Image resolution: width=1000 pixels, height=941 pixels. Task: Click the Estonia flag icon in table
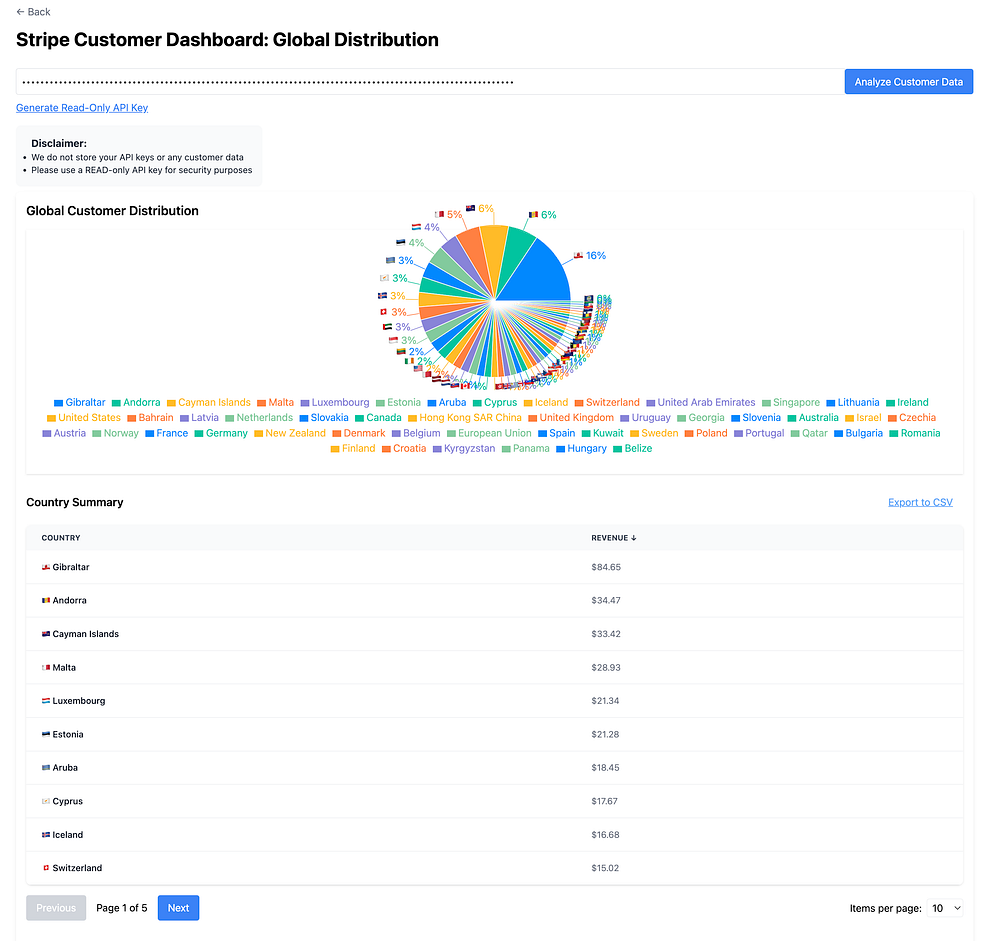pos(46,734)
